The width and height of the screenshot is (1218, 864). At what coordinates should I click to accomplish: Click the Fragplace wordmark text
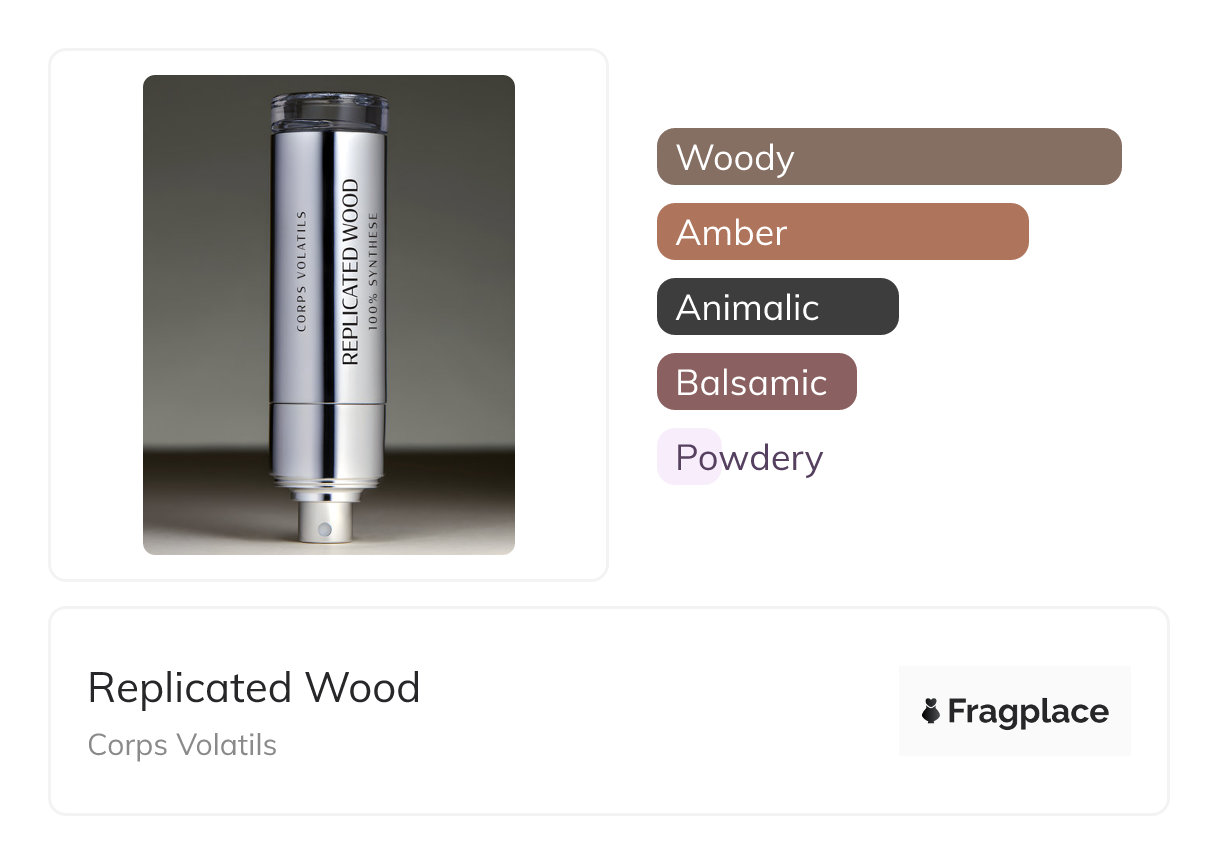pos(1027,711)
